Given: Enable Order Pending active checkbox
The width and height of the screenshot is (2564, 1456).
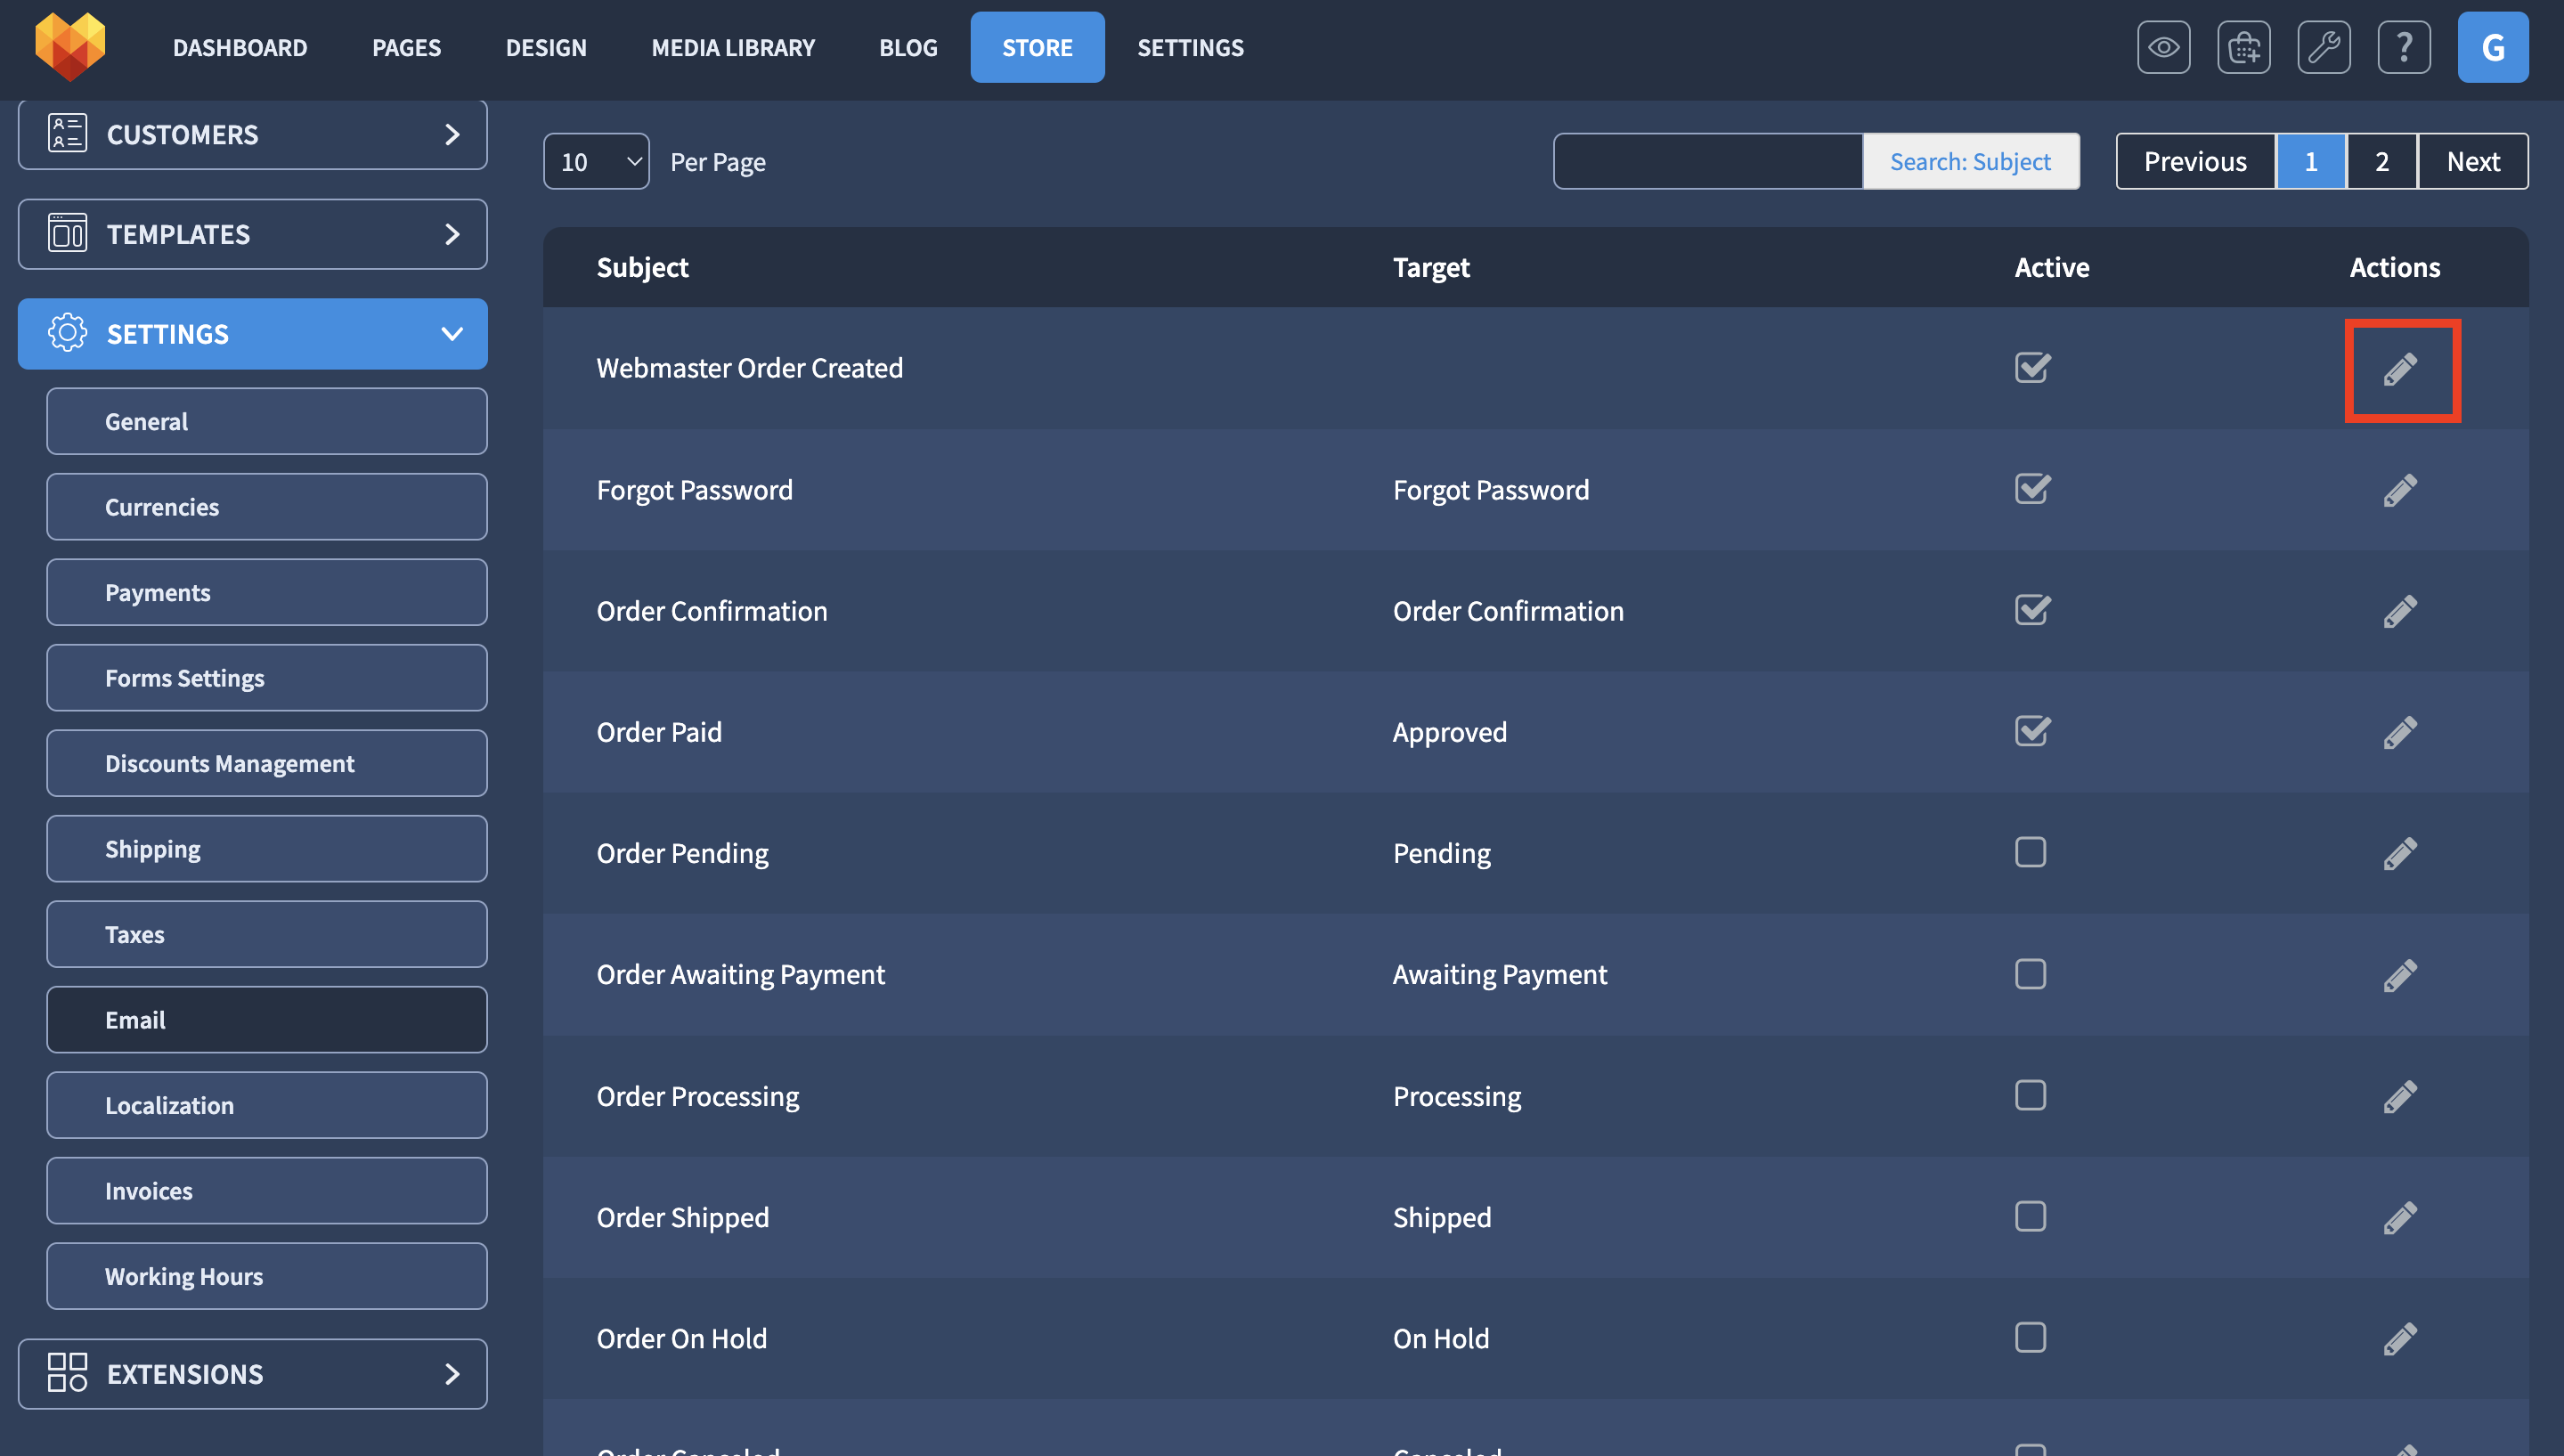Looking at the screenshot, I should (2030, 852).
